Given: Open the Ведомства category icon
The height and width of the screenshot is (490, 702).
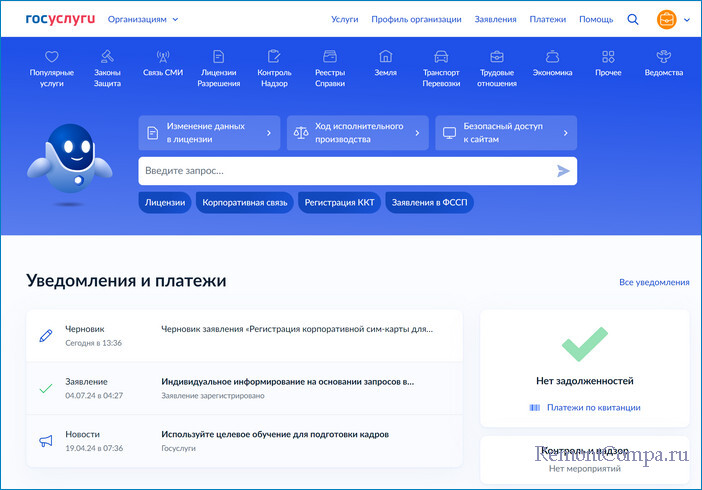Looking at the screenshot, I should (663, 57).
